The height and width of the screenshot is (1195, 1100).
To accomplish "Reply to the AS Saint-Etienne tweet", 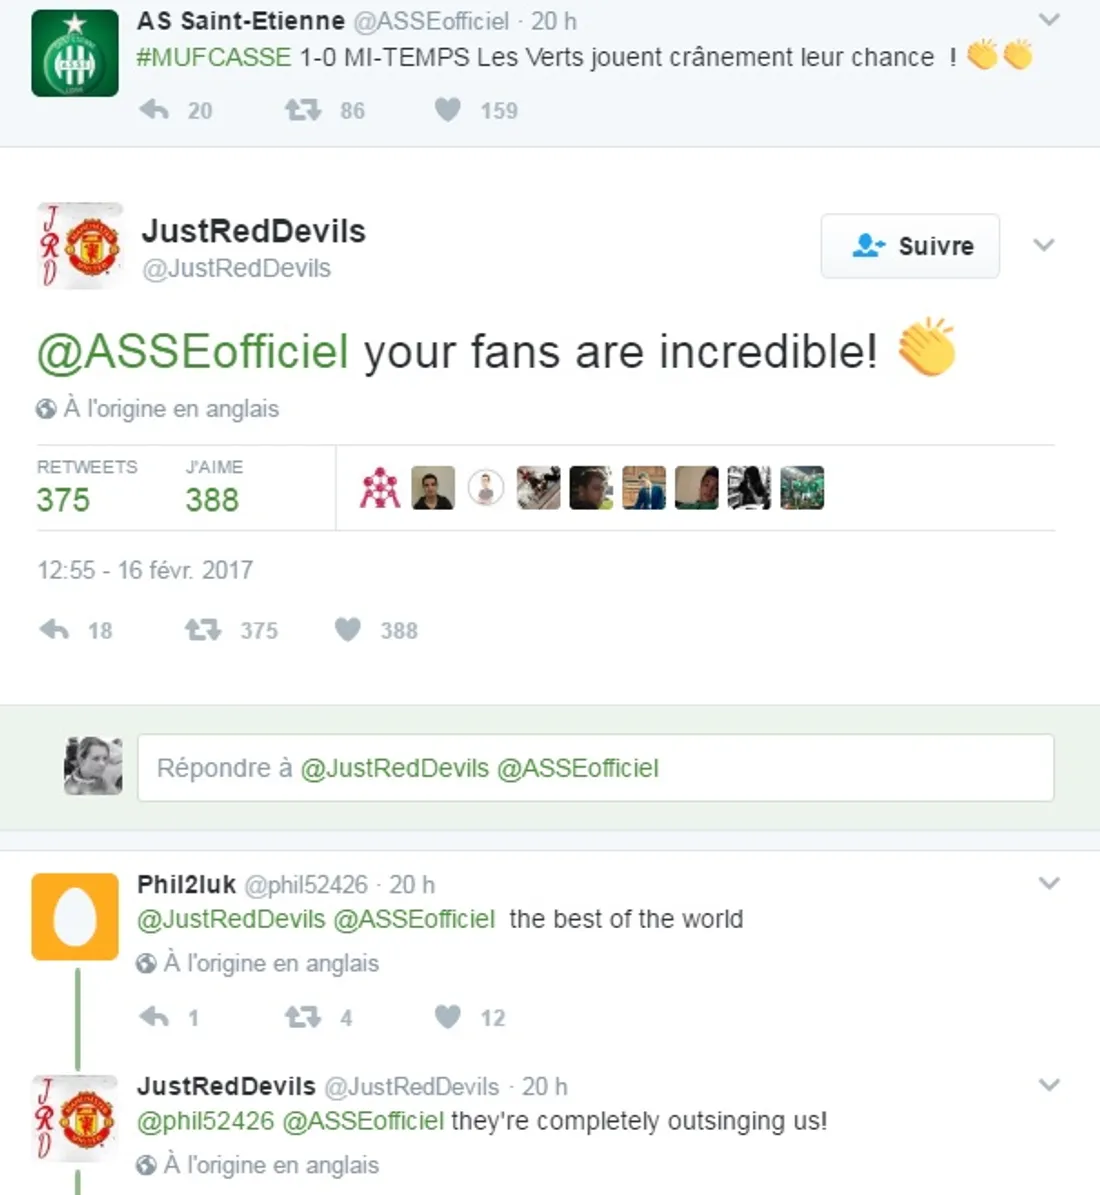I will pyautogui.click(x=154, y=110).
